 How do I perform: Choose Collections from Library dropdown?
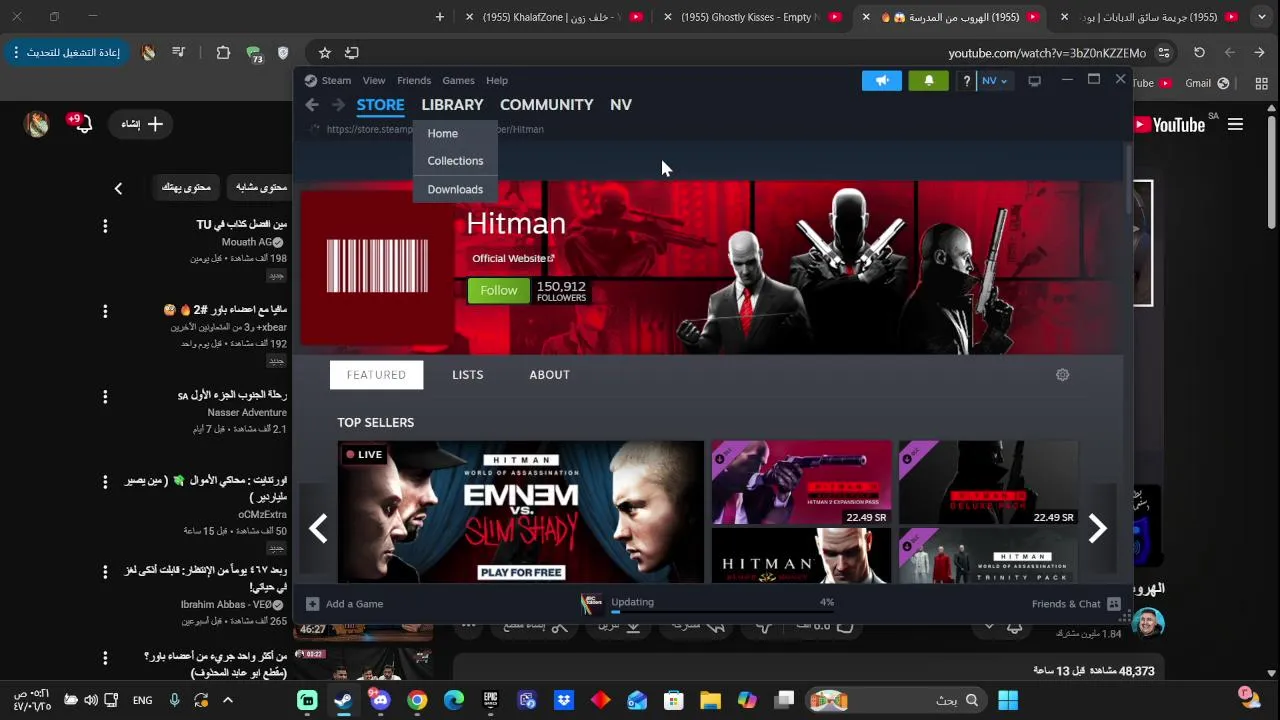click(x=455, y=161)
